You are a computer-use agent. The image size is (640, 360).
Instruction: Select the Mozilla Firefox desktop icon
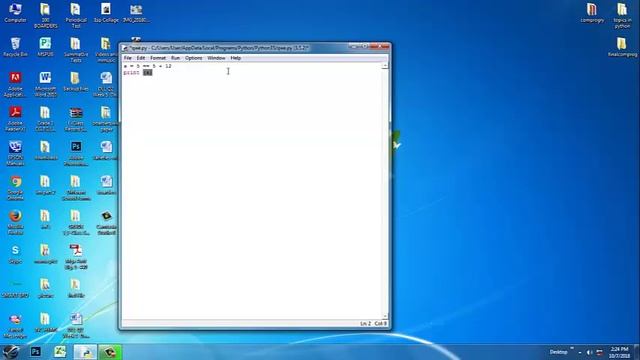[16, 222]
